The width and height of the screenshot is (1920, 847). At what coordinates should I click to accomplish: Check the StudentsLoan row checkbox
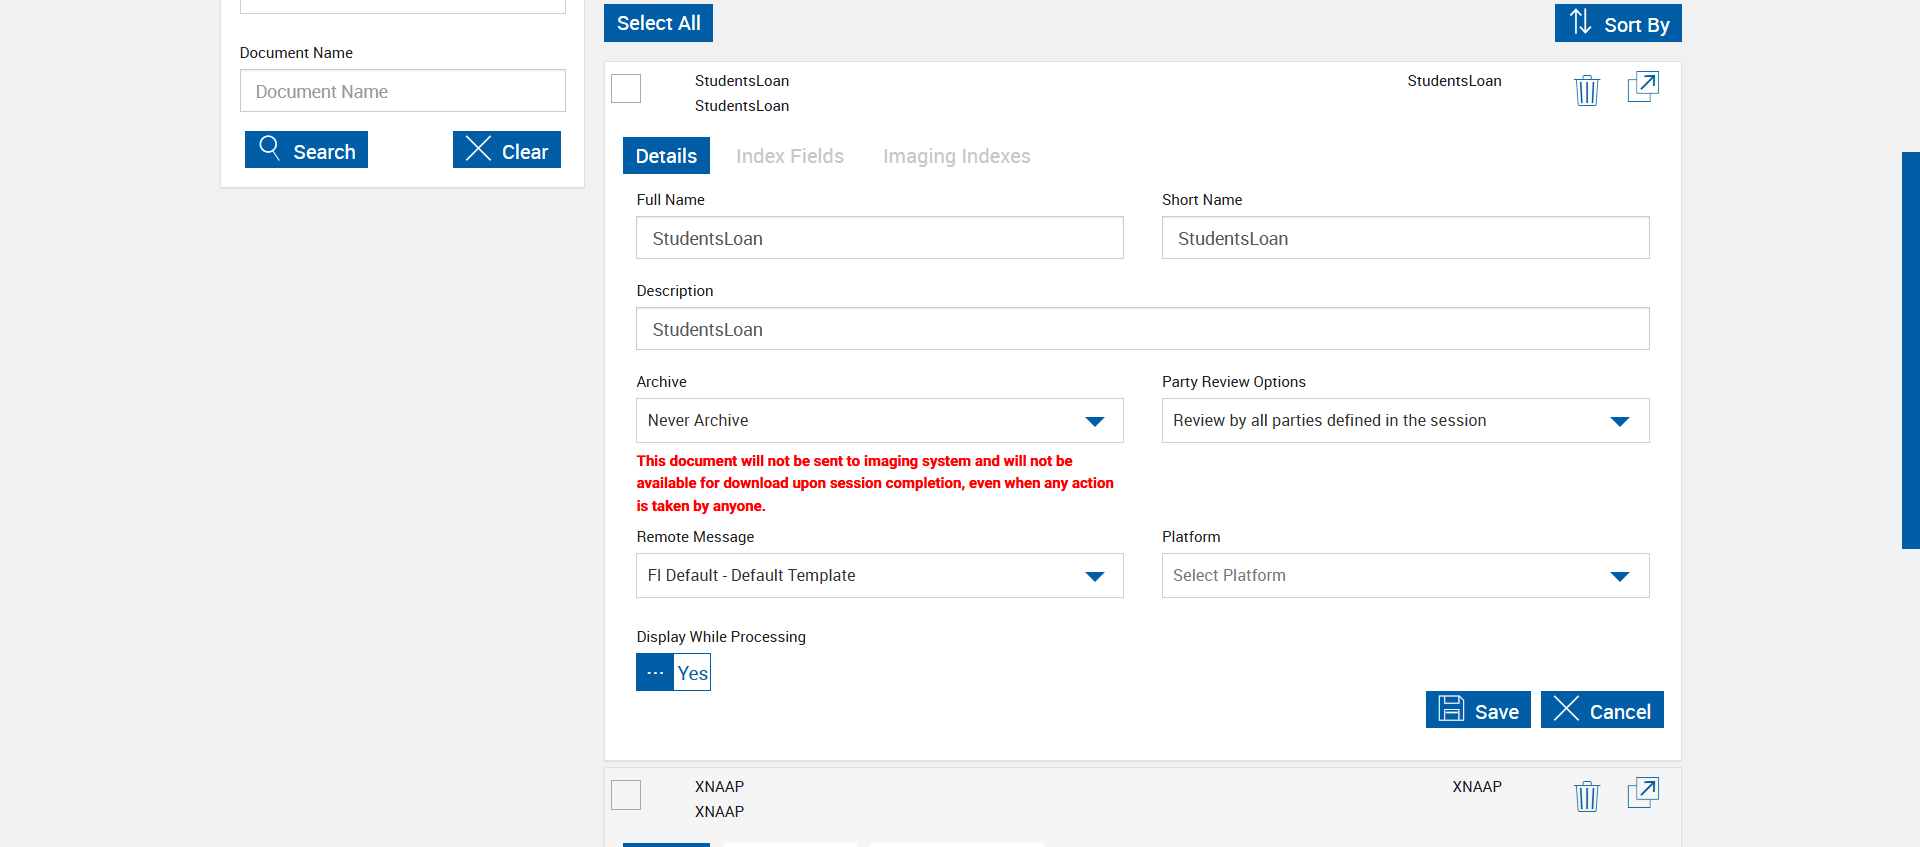click(626, 89)
